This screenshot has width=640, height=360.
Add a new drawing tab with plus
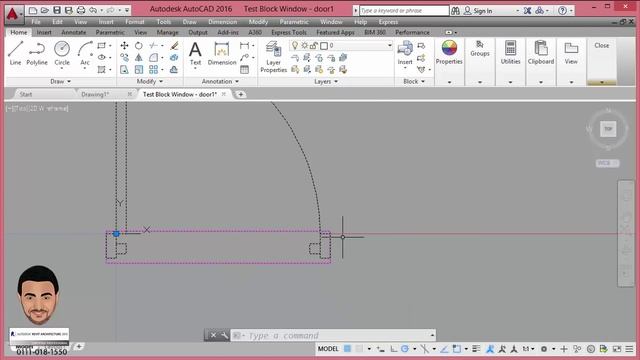(x=241, y=94)
